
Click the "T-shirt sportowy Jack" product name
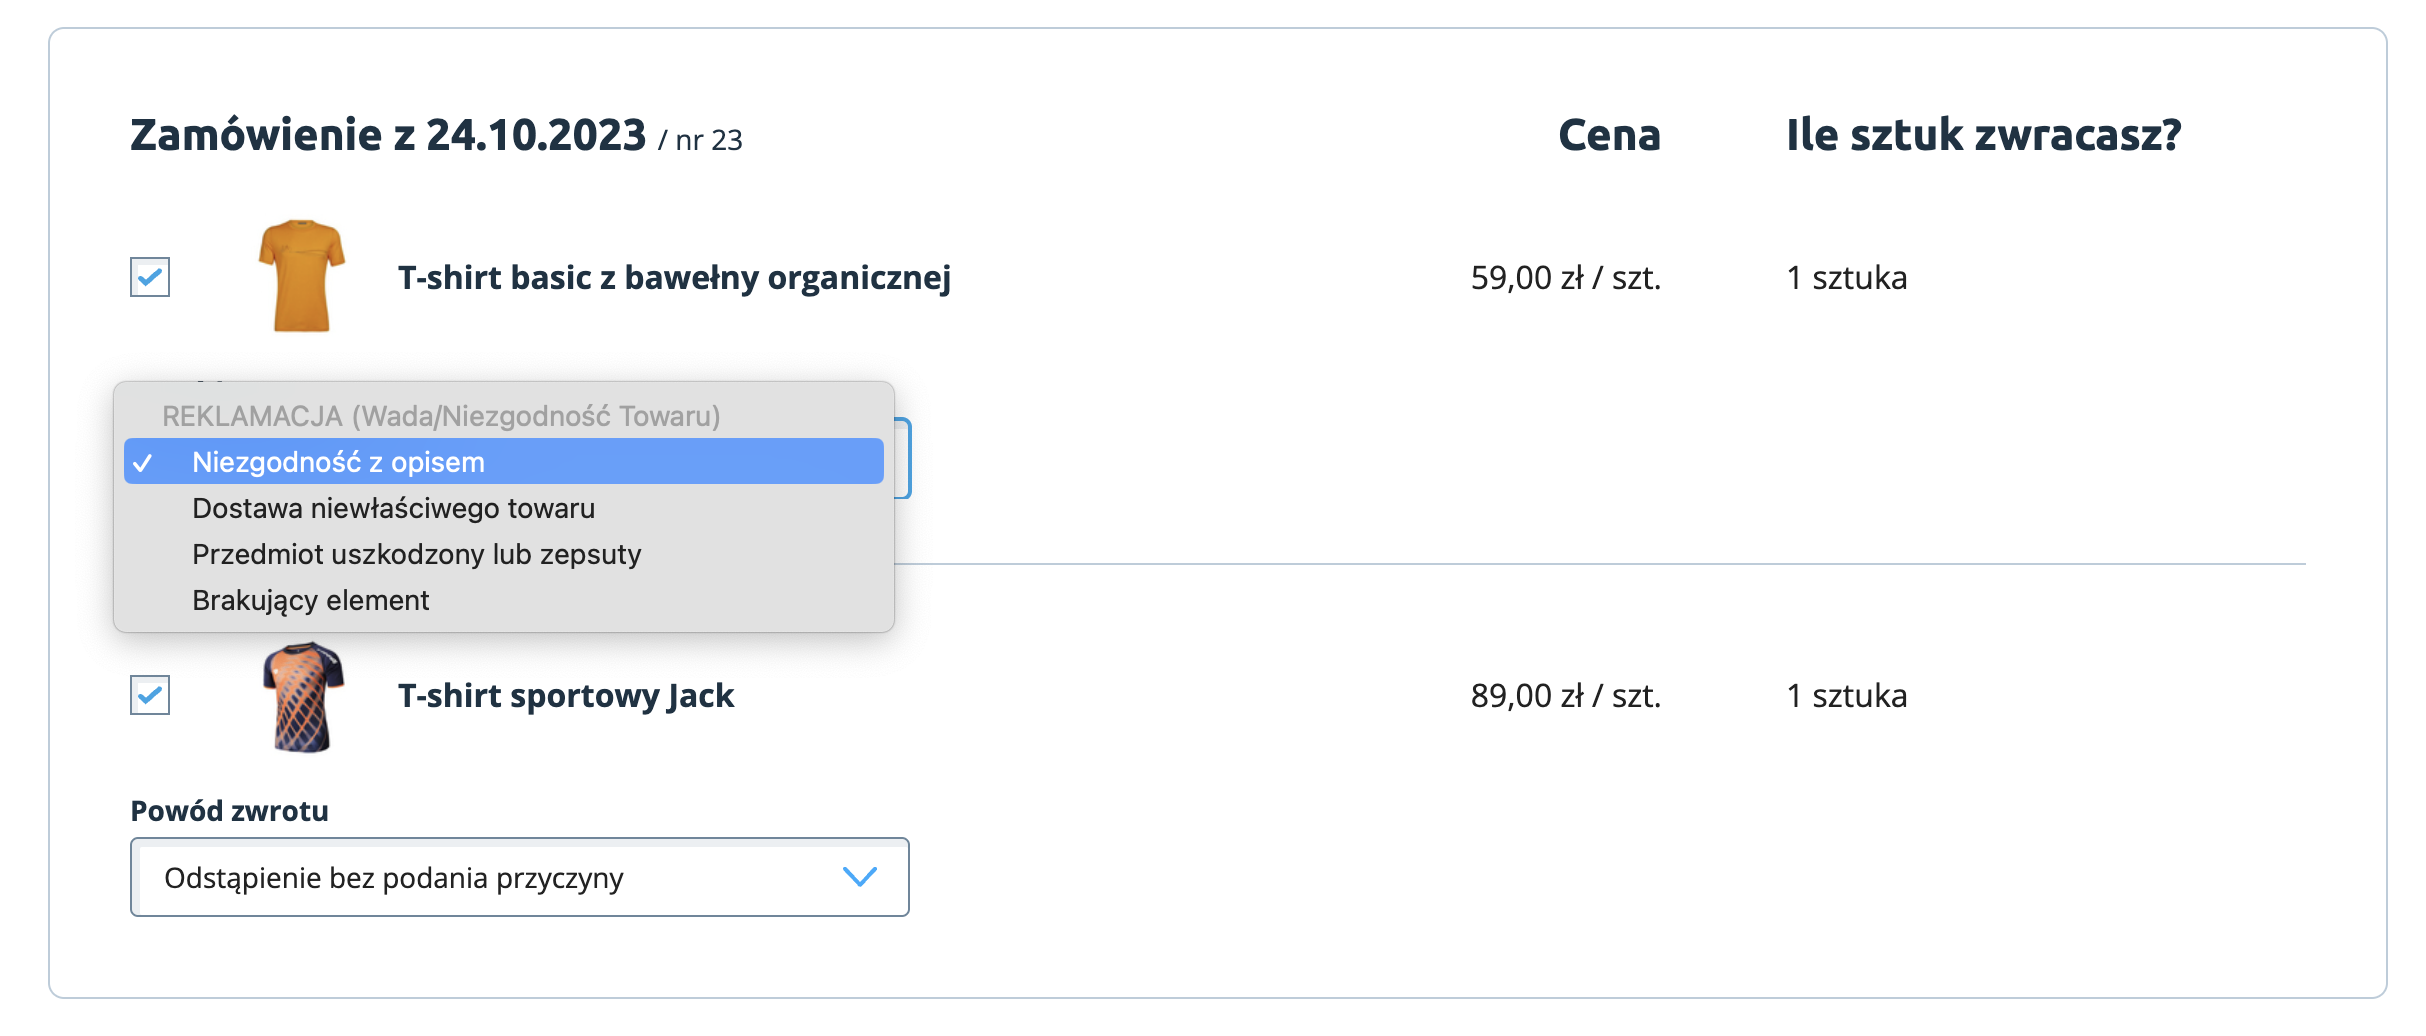566,696
